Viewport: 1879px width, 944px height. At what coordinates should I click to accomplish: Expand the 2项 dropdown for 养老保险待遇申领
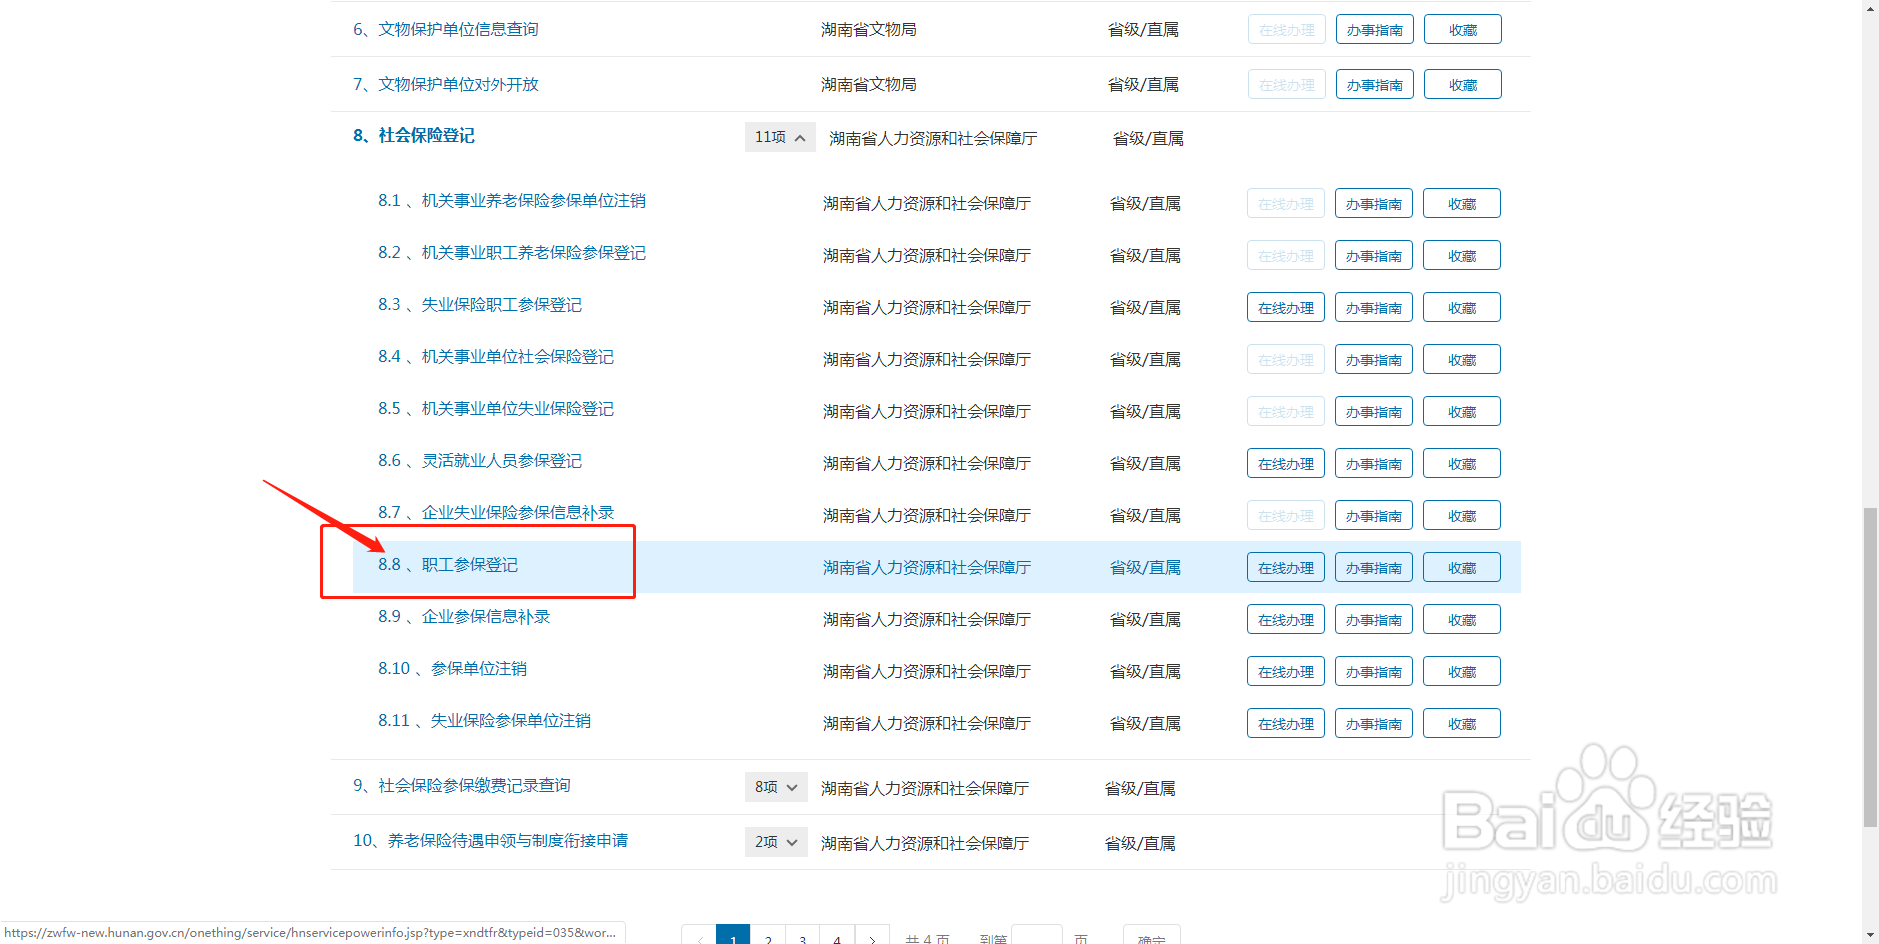click(x=776, y=842)
